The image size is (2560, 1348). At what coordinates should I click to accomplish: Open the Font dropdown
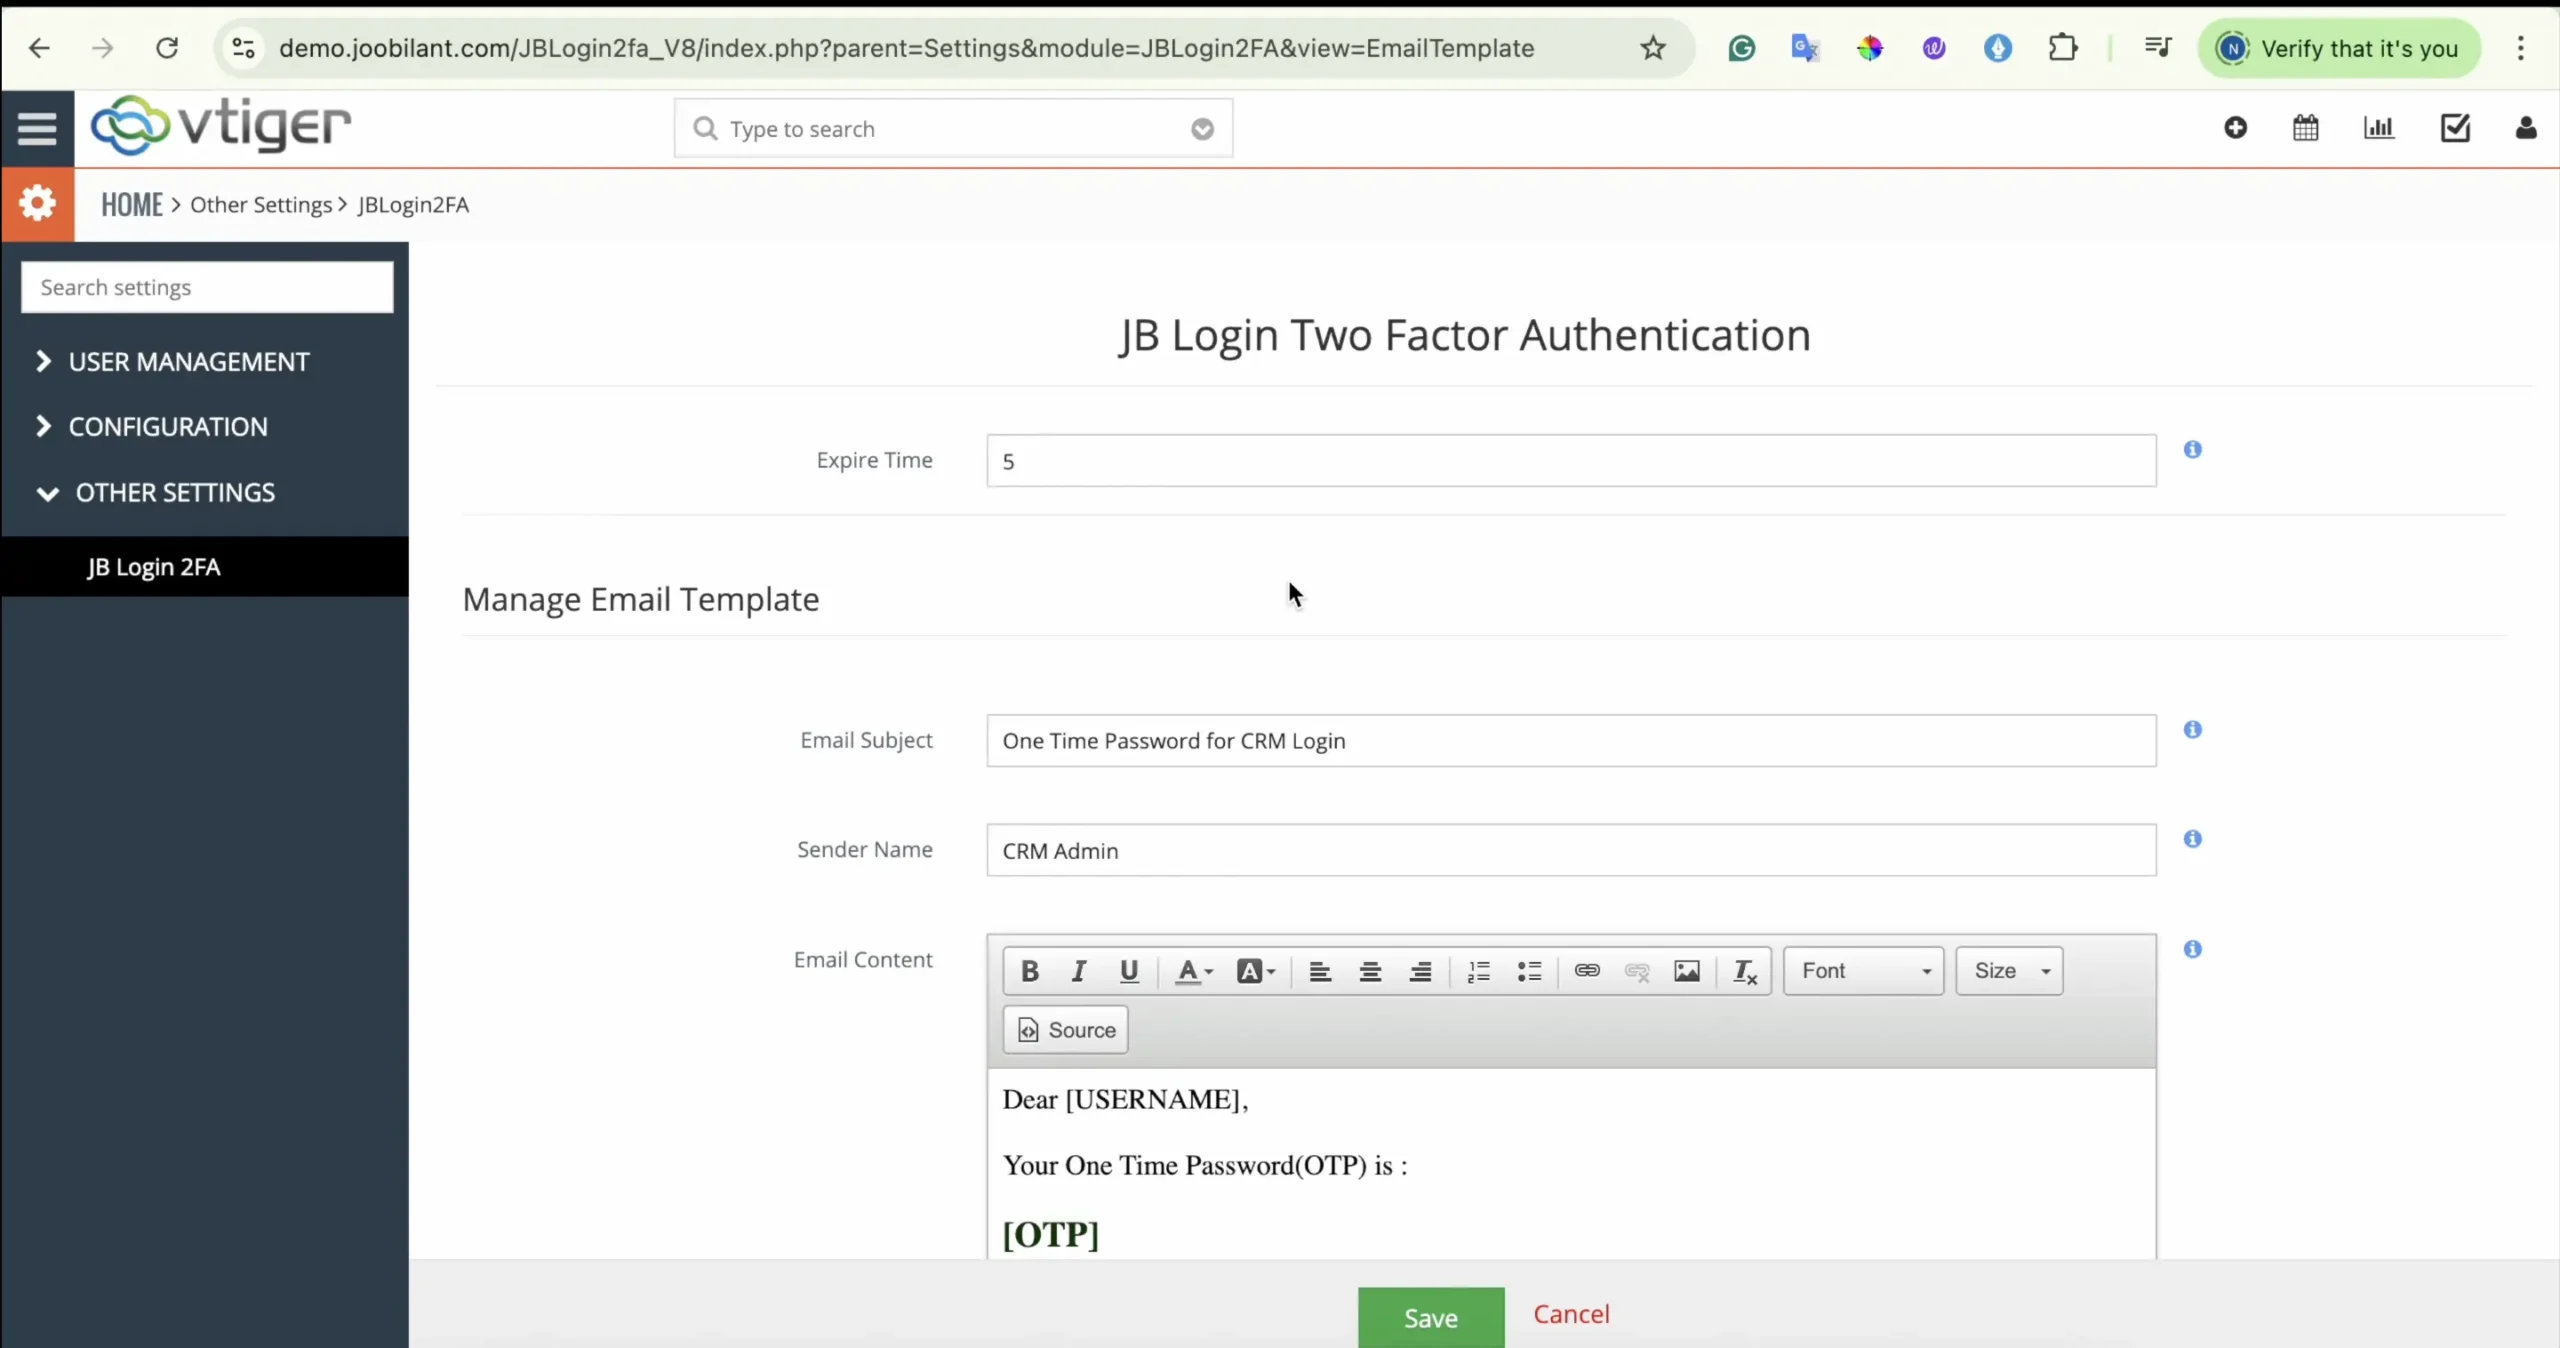click(1864, 971)
